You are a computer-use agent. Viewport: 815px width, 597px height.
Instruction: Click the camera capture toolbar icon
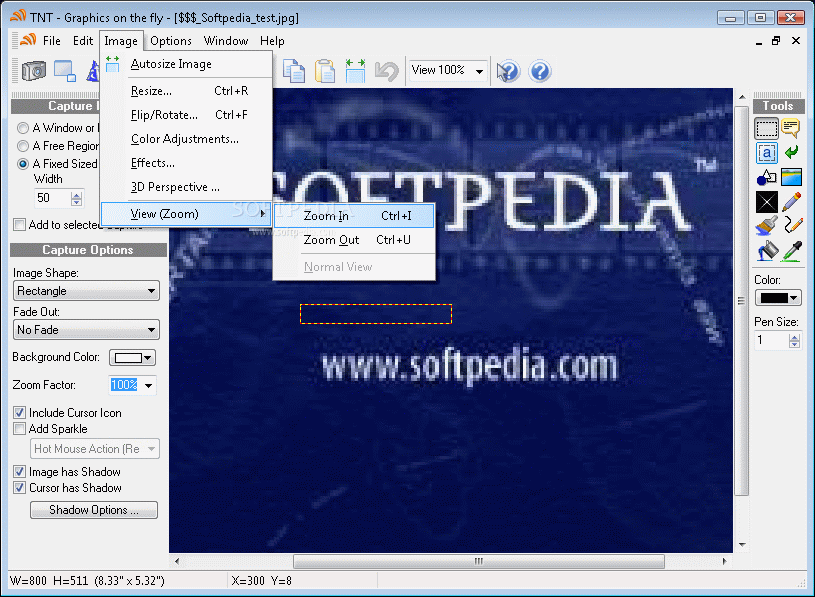click(34, 71)
